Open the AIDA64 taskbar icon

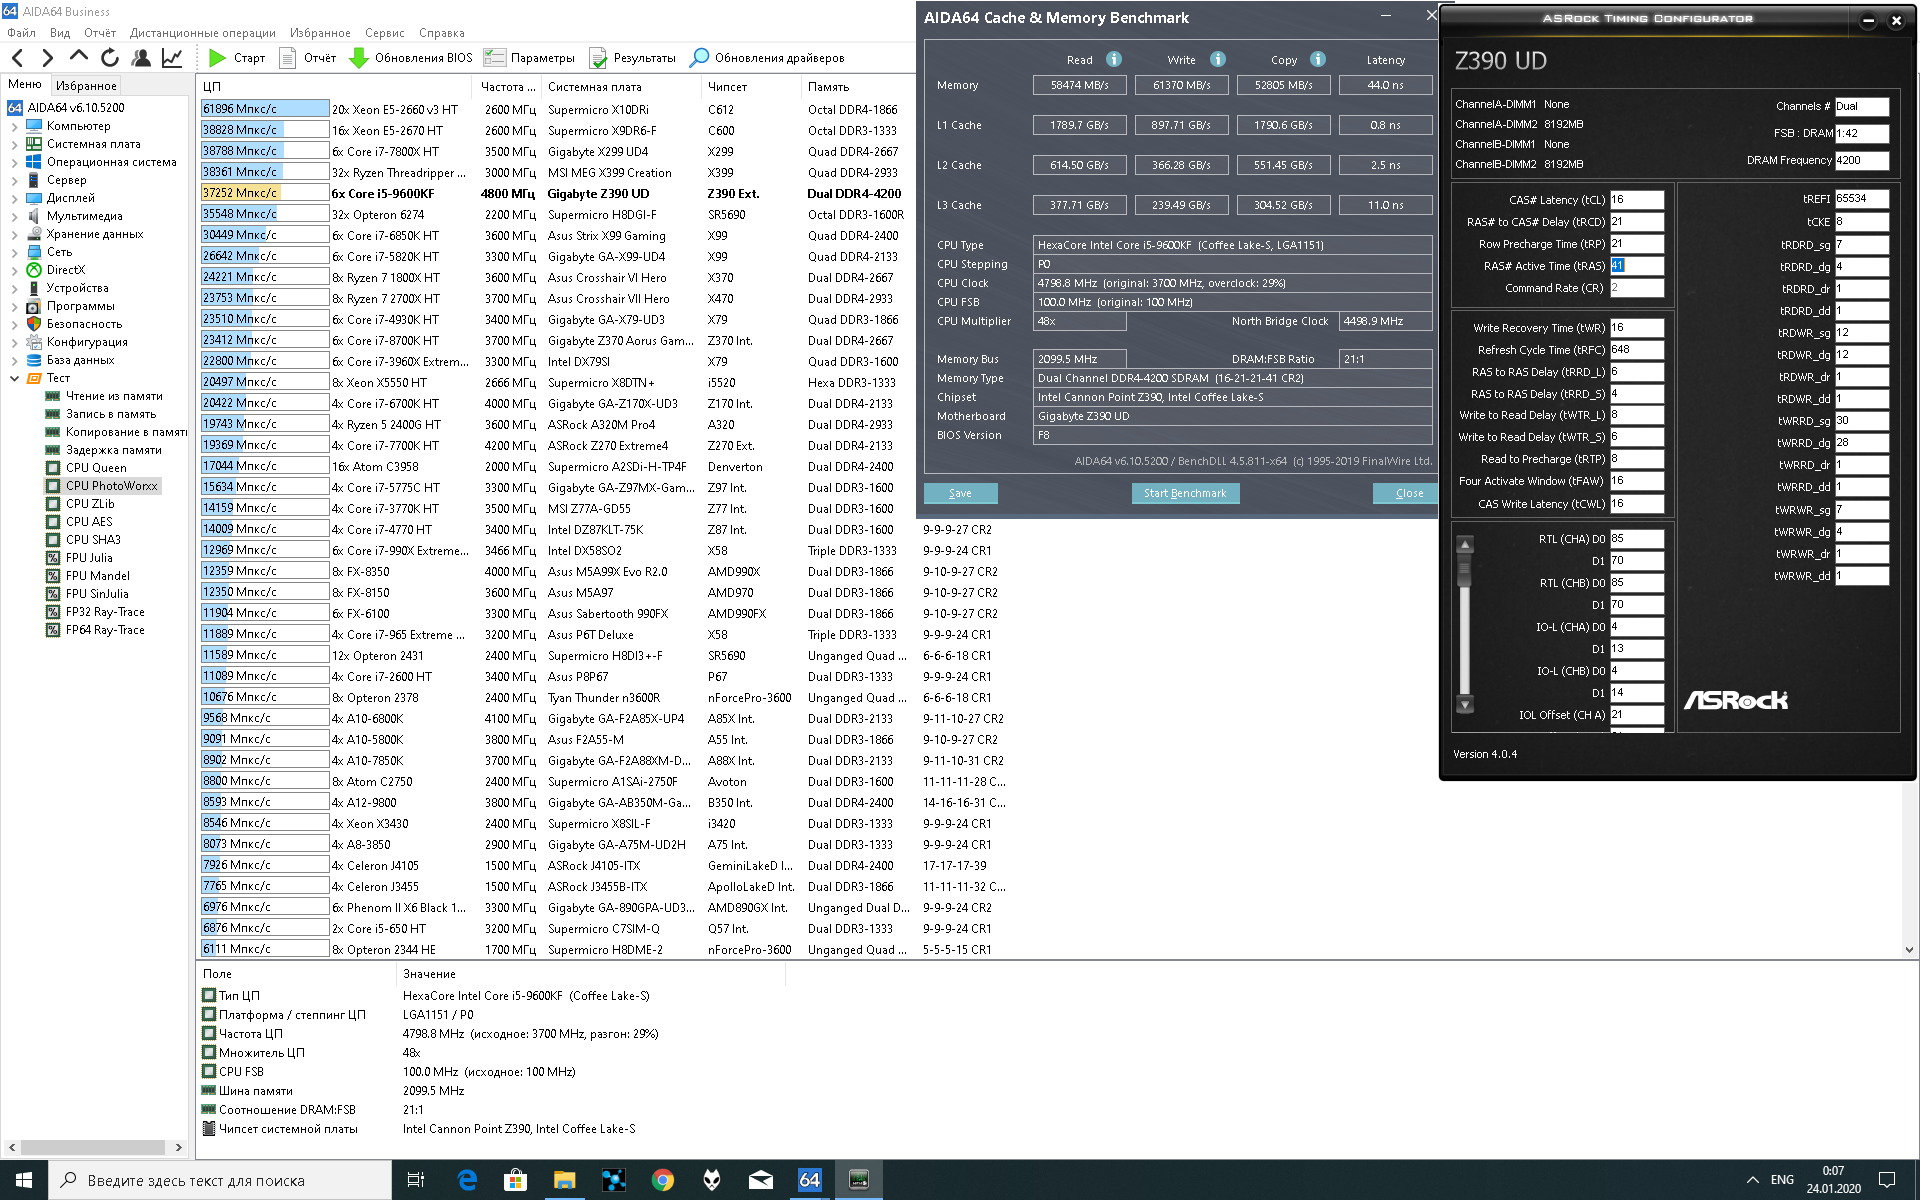809,1180
